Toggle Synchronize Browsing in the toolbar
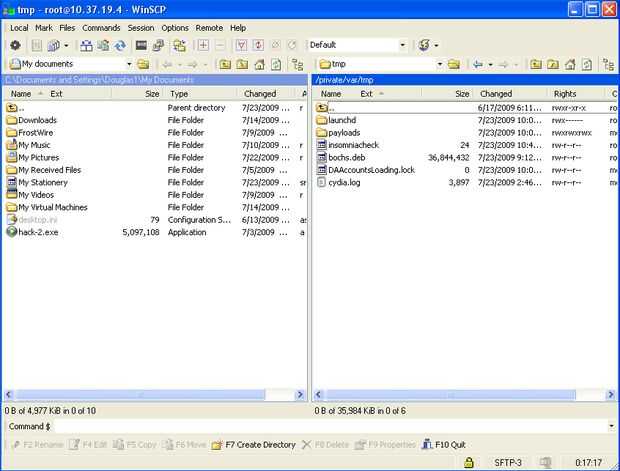The height and width of the screenshot is (471, 620). tap(179, 45)
